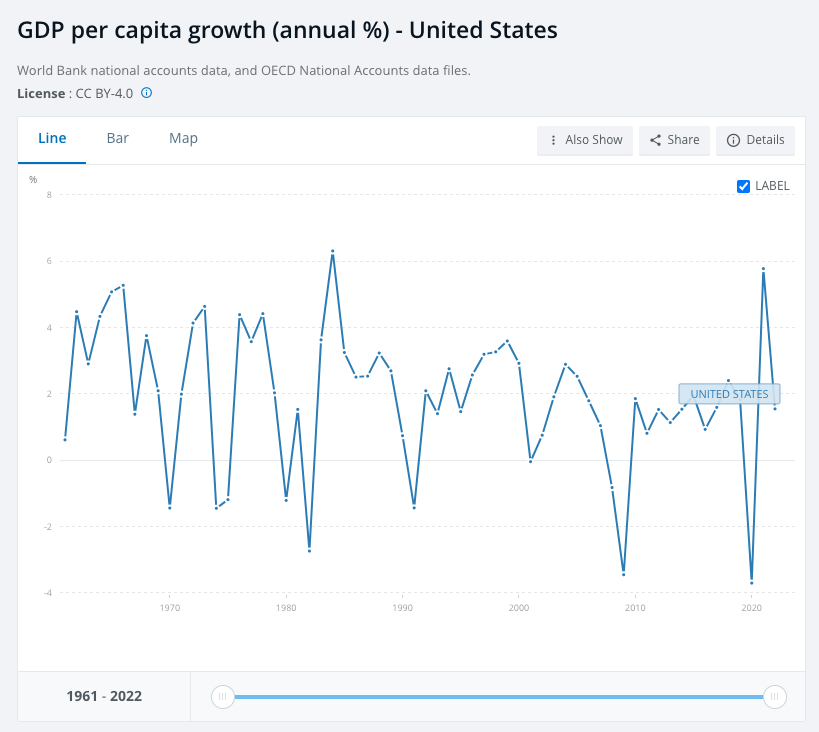
Task: Click the 2009 lowest dip data point
Action: pos(623,574)
